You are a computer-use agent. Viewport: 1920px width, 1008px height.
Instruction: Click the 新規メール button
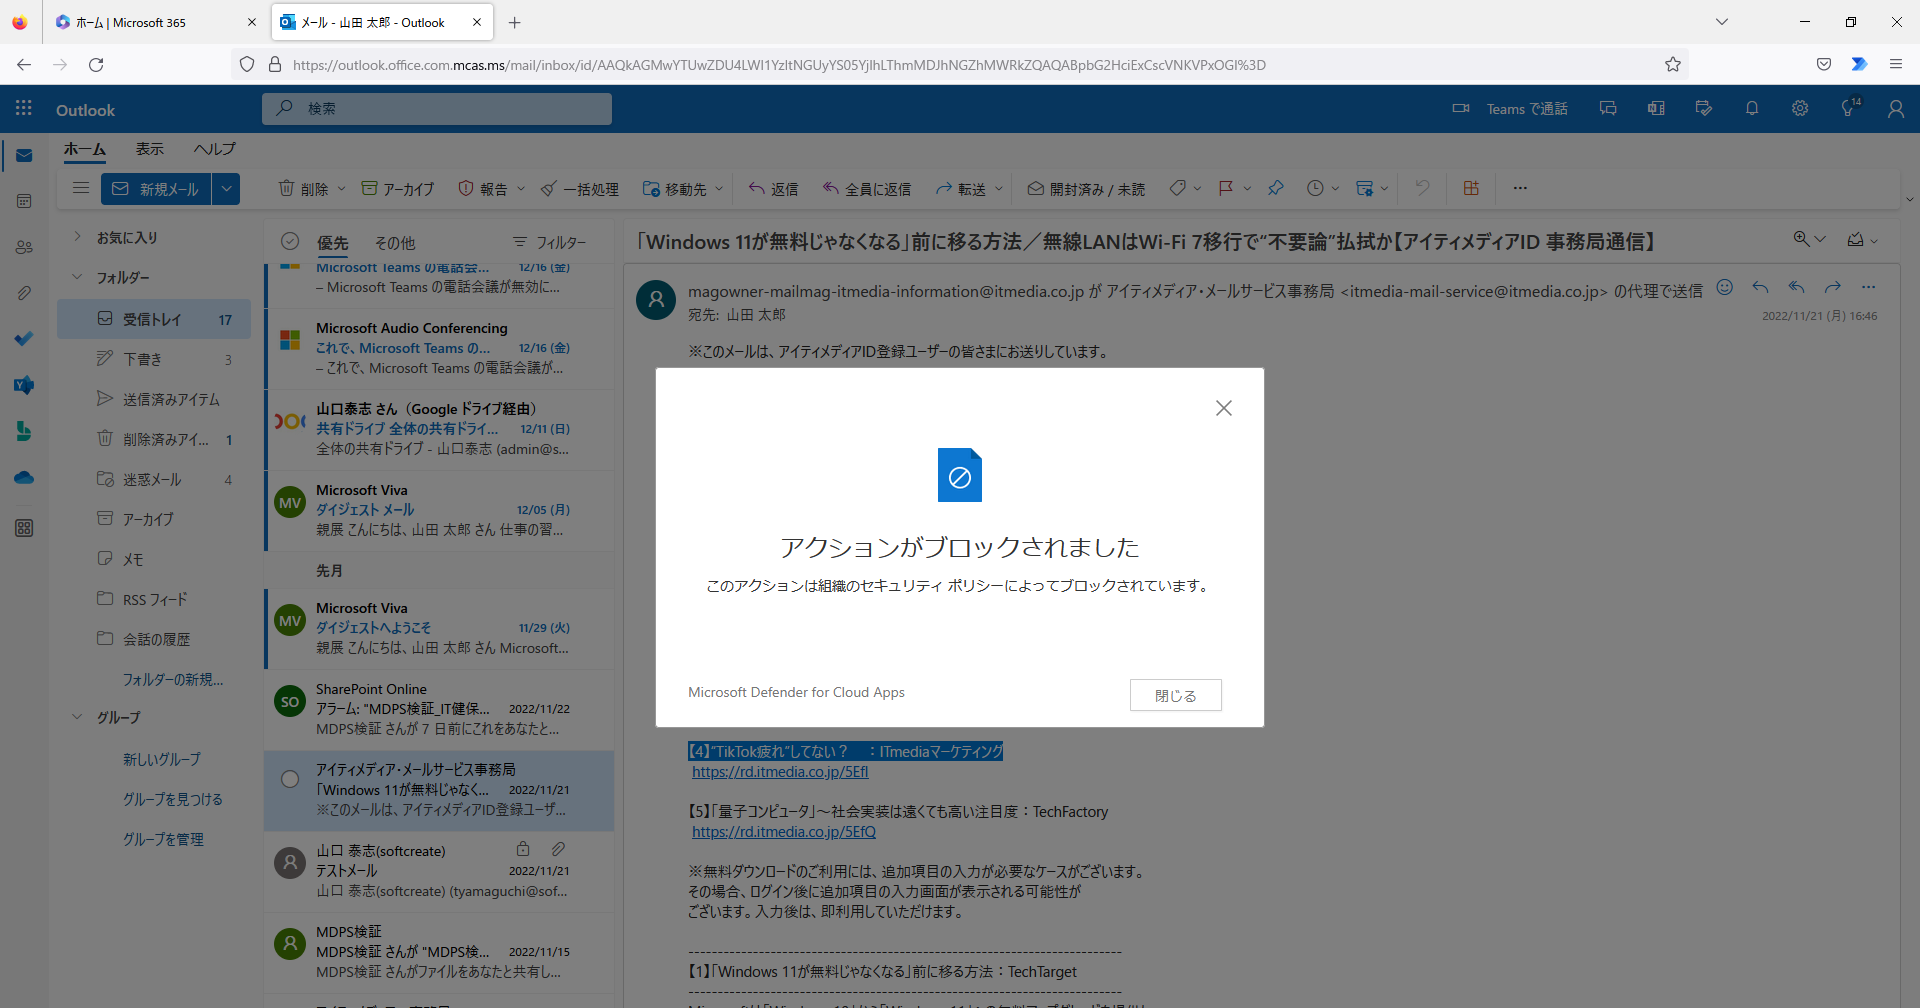tap(156, 188)
